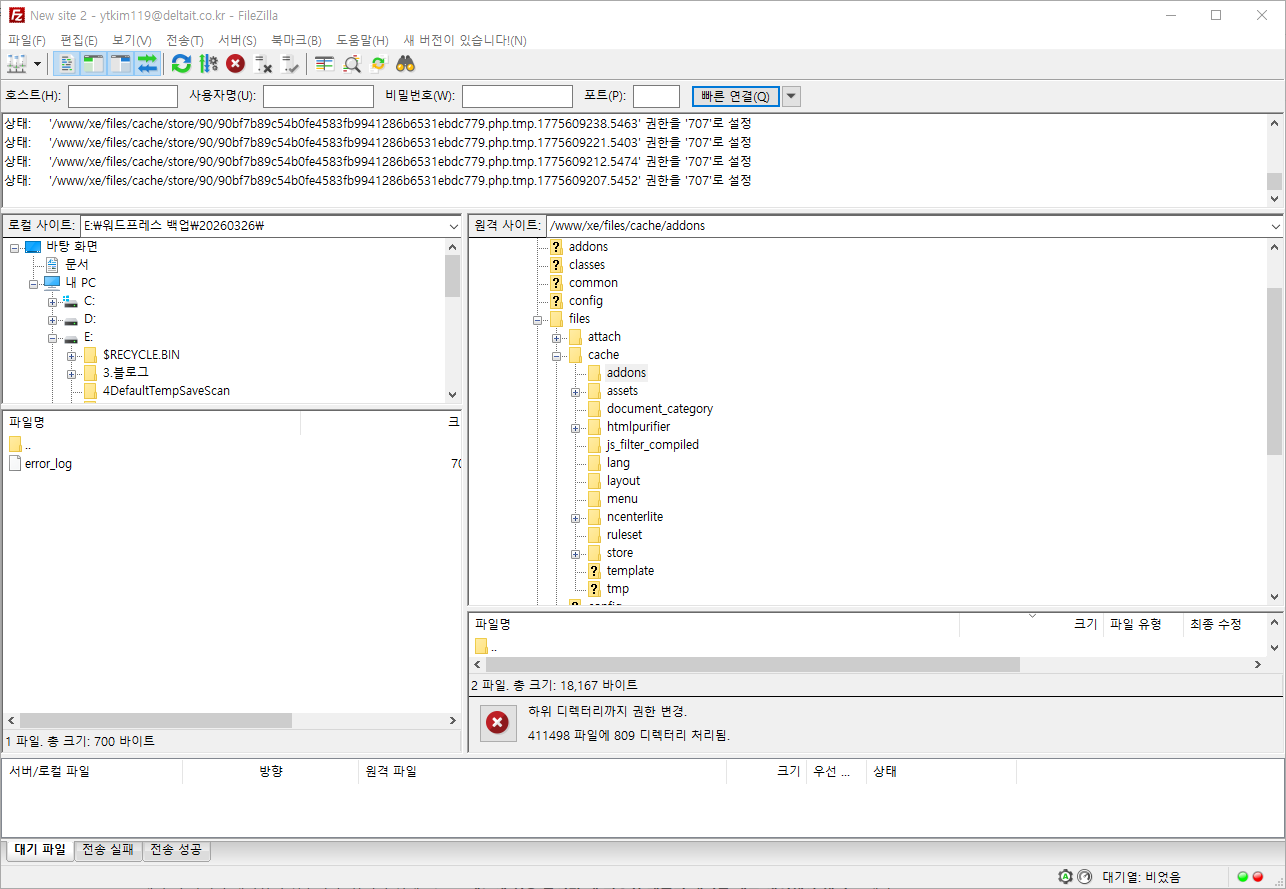
Task: Expand the remote attach folder node
Action: pos(557,337)
